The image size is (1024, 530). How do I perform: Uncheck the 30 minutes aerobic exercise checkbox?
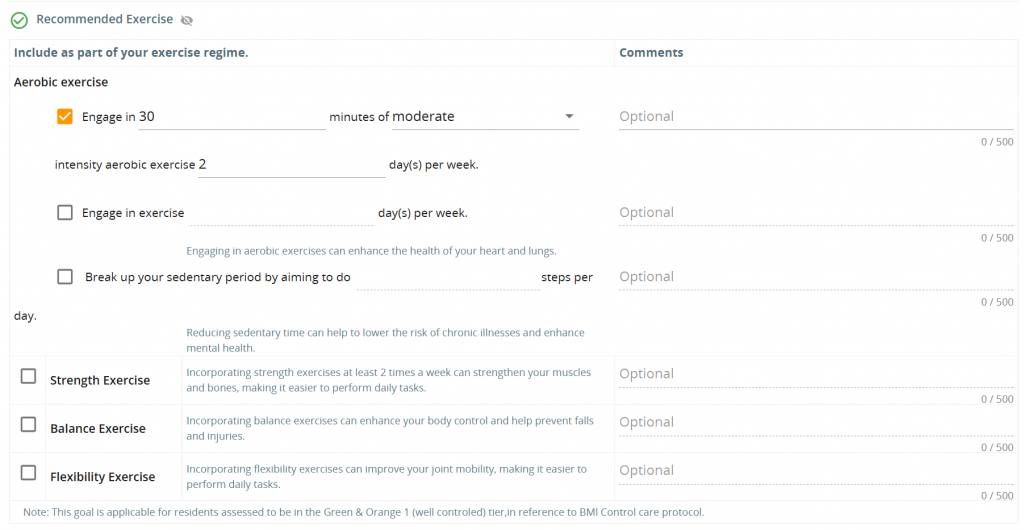click(x=65, y=117)
